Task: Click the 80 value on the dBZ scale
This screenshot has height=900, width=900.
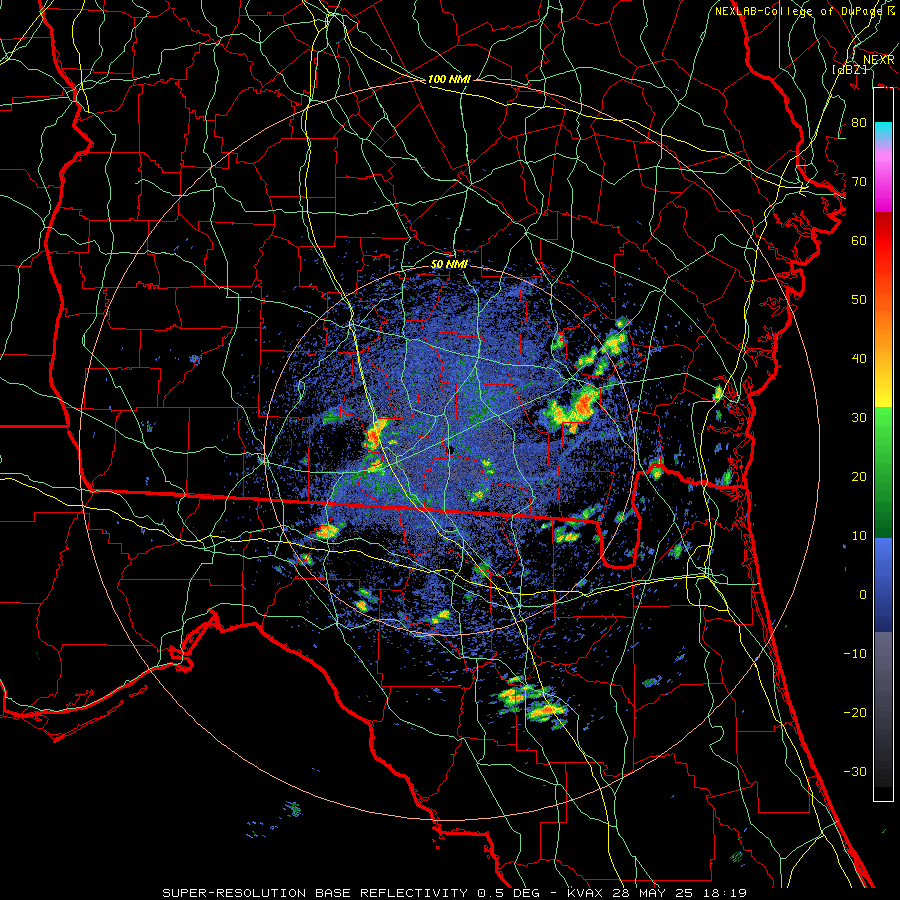Action: [x=859, y=122]
